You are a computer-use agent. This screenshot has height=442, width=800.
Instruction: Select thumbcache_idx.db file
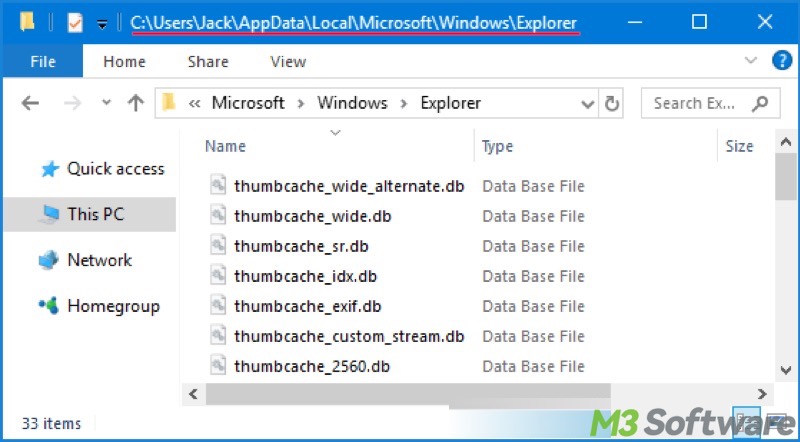tap(306, 277)
